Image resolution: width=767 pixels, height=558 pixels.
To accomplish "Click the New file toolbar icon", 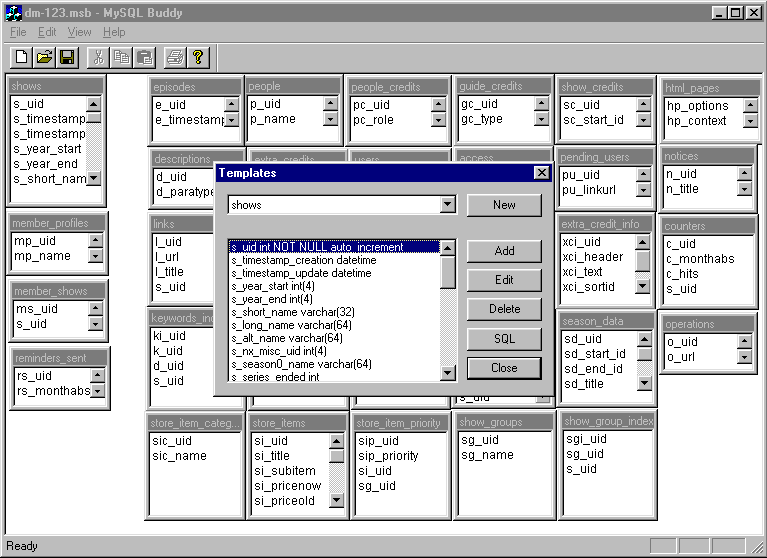I will point(22,57).
